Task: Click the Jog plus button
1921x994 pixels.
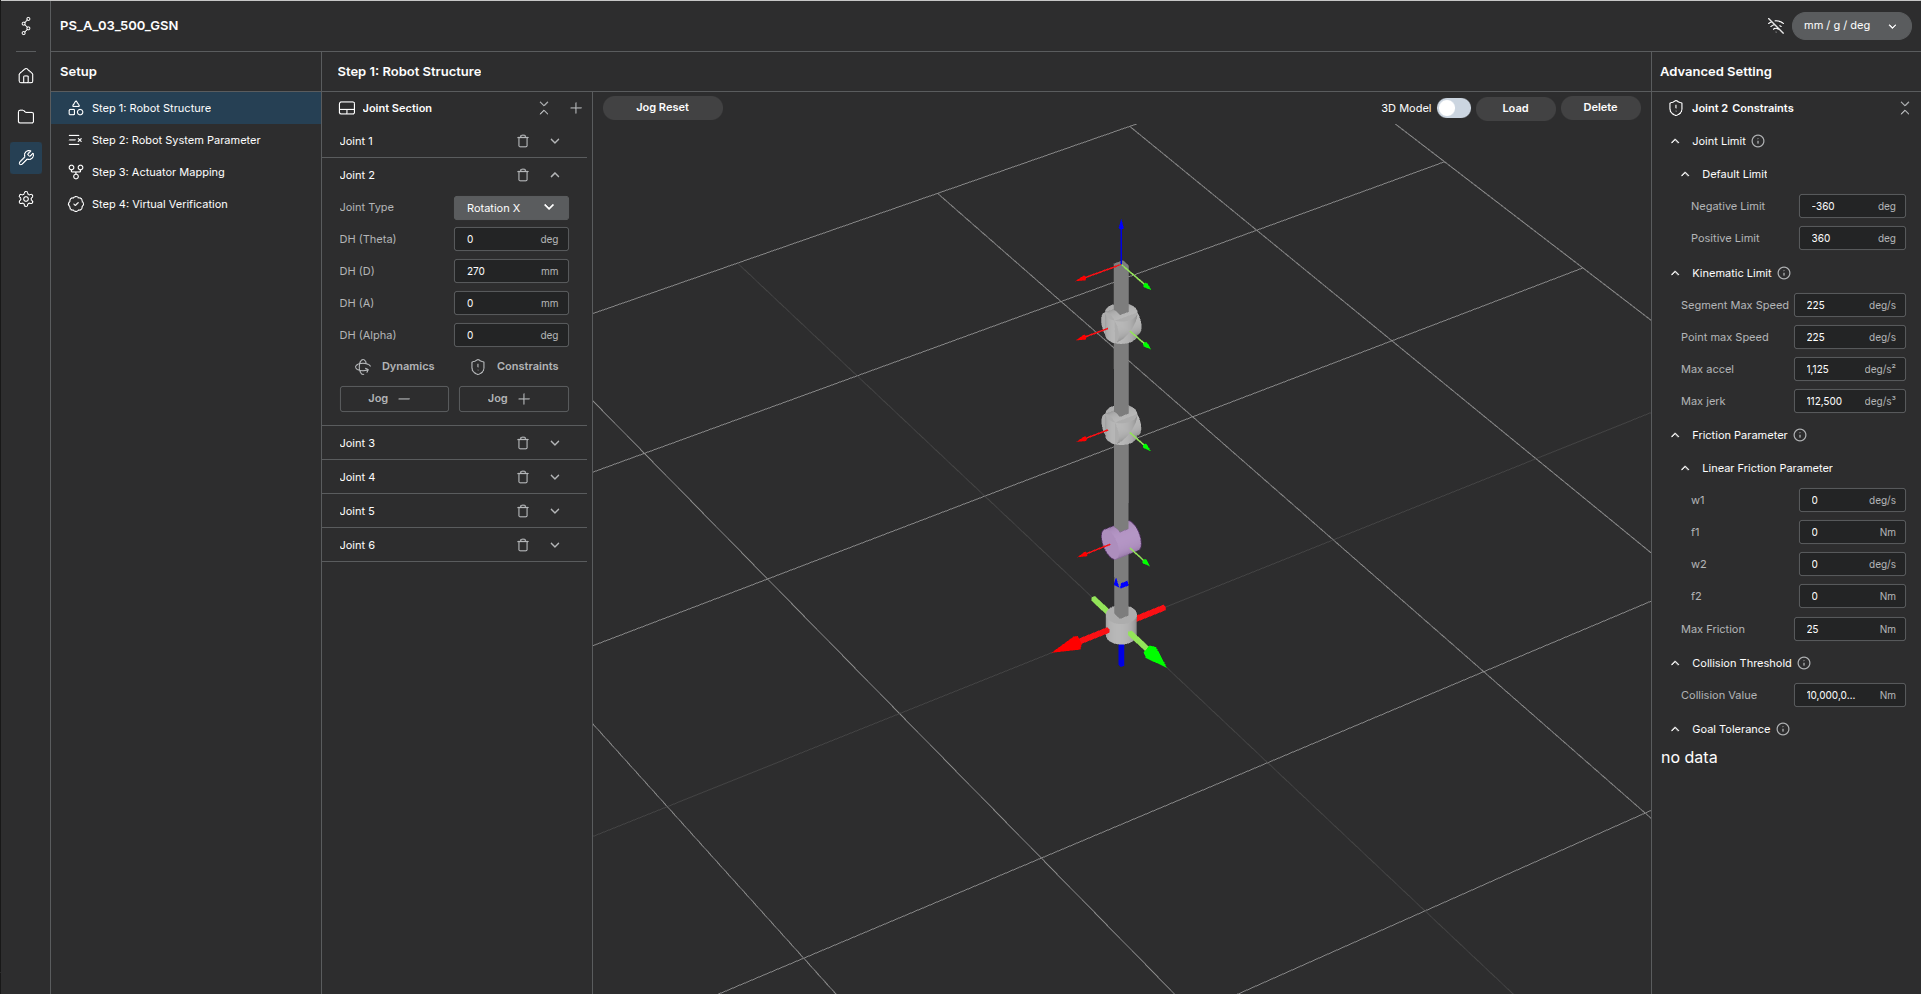Action: (513, 399)
